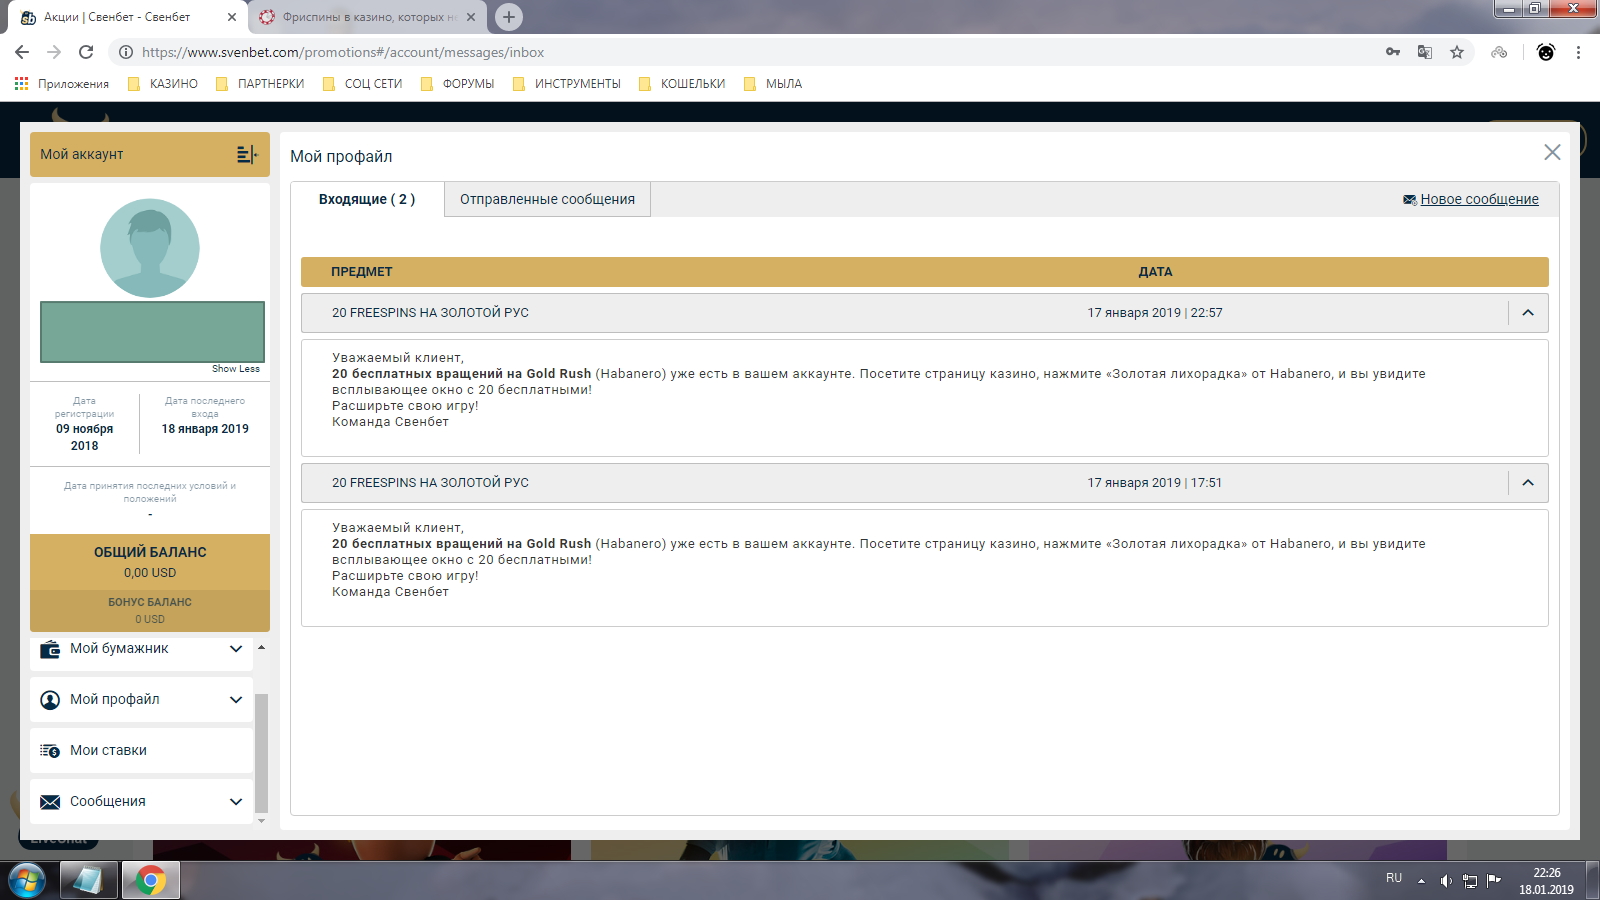Click the БОНУС БАЛАНС 0 USD panel
The height and width of the screenshot is (900, 1600).
[150, 611]
